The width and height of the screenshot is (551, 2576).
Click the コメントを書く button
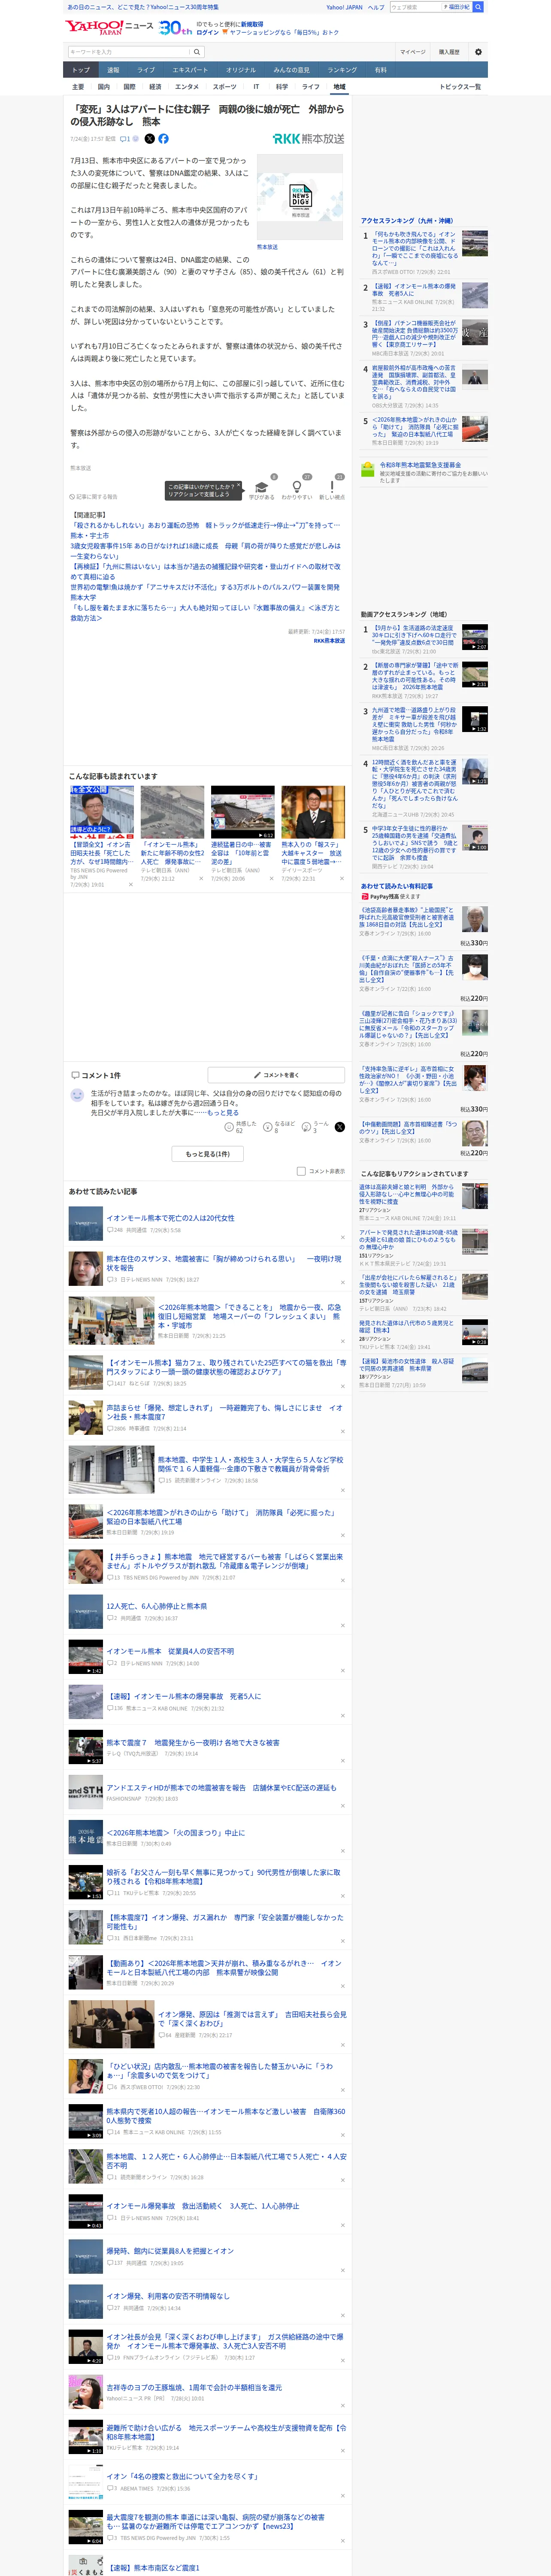[x=276, y=1075]
